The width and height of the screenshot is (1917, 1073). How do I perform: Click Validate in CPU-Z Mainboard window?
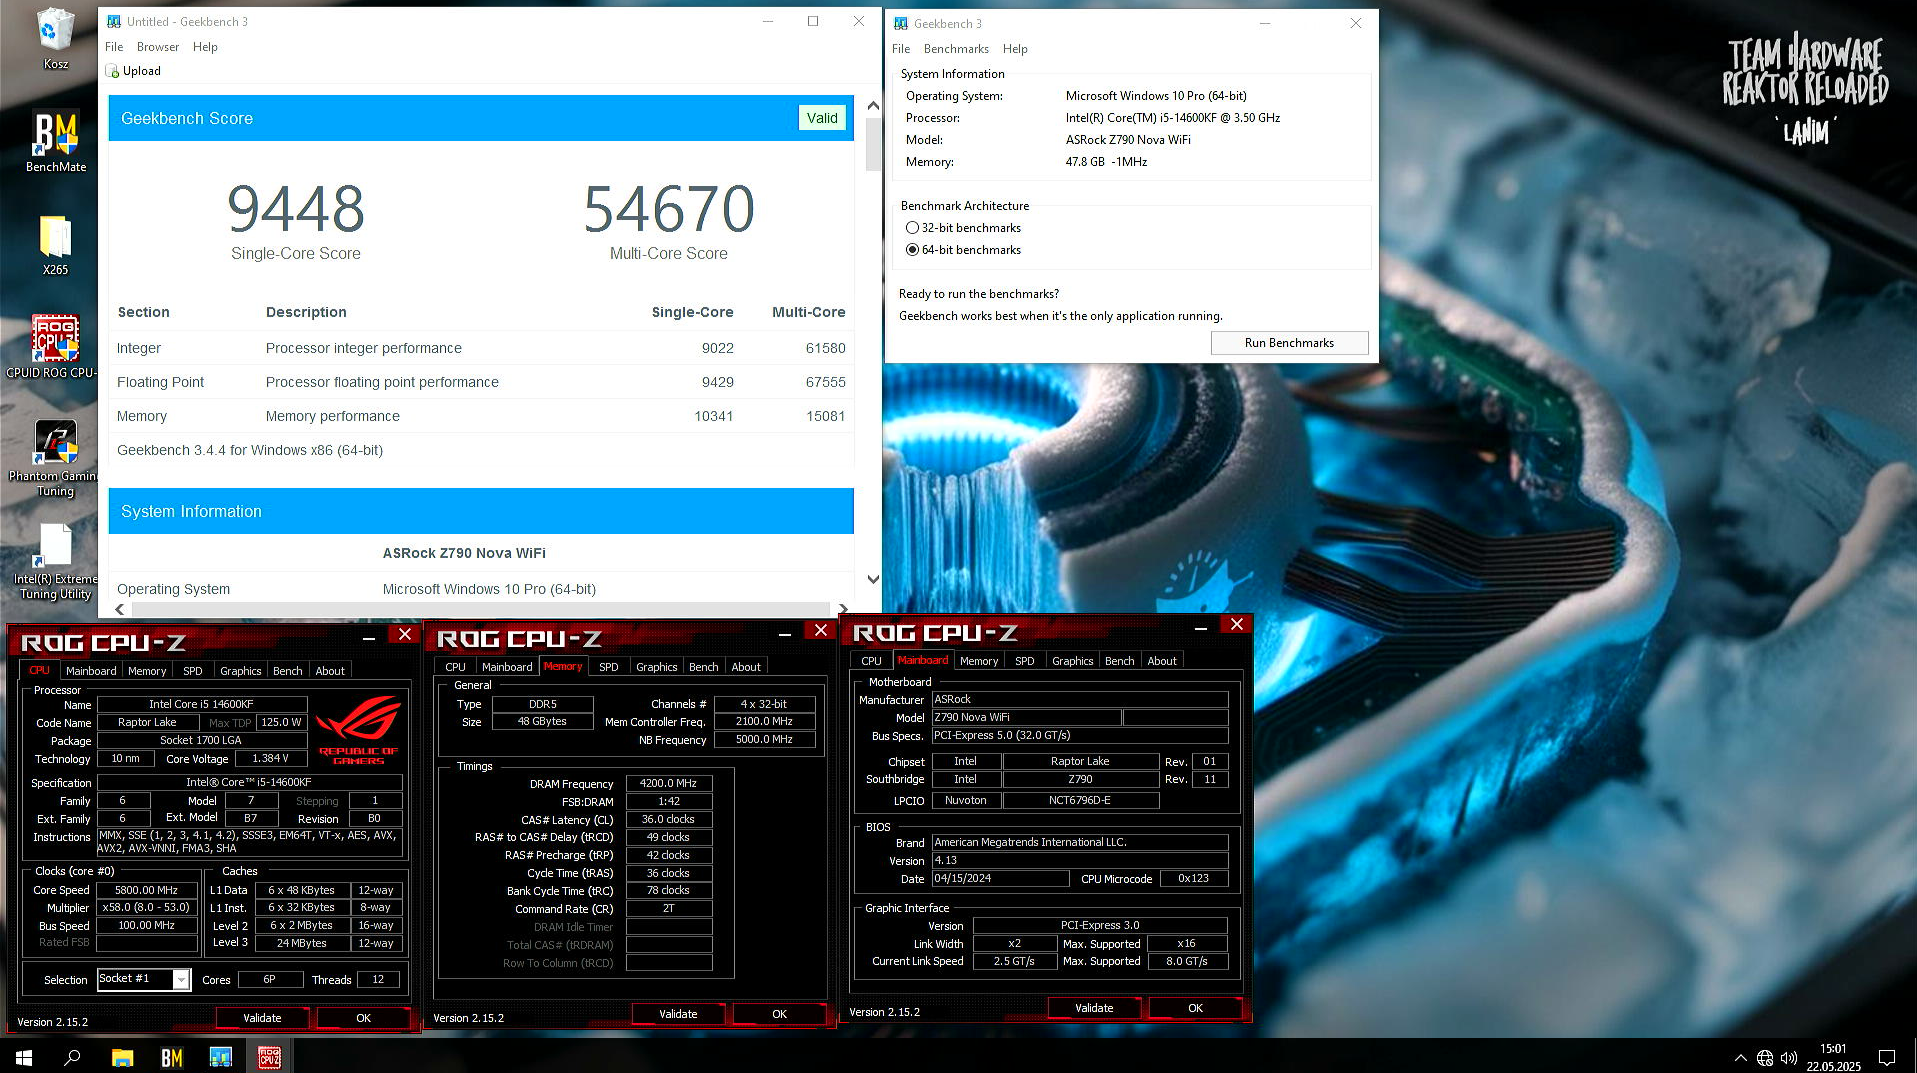1094,1008
